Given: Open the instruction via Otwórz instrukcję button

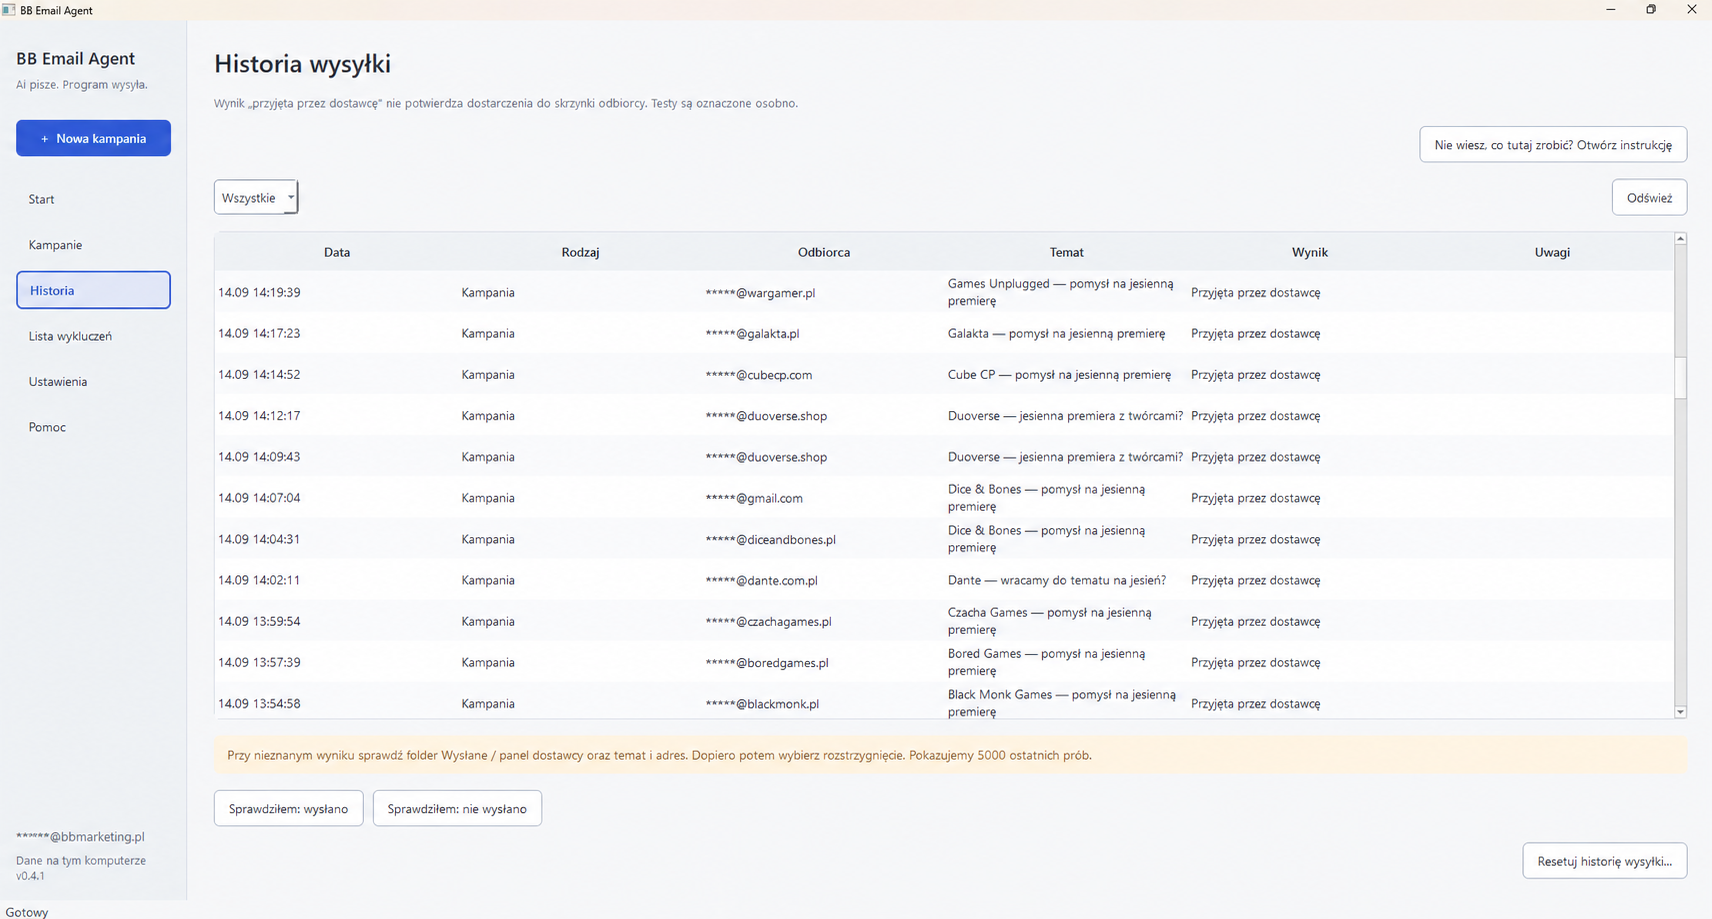Looking at the screenshot, I should 1553,144.
